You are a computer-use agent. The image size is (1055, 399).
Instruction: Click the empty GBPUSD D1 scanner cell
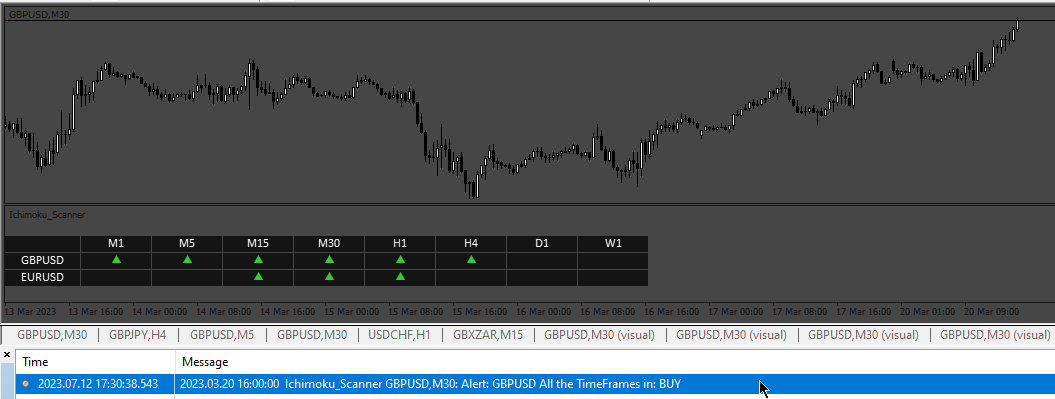[x=542, y=260]
